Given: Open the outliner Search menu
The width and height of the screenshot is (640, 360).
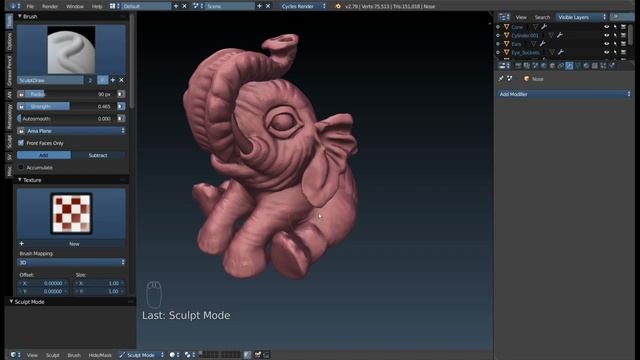Looking at the screenshot, I should pos(542,17).
